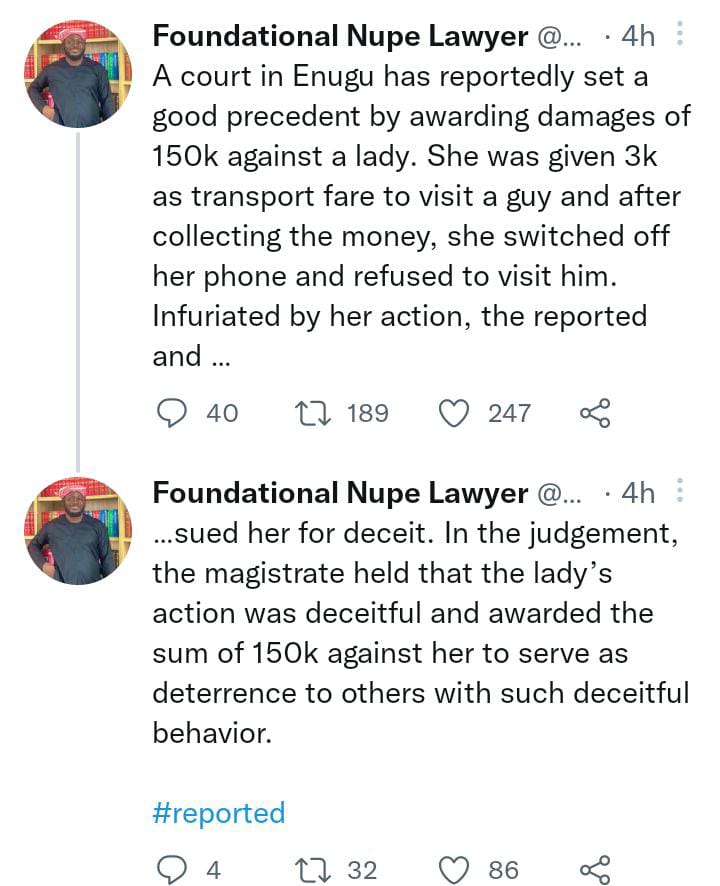This screenshot has height=886, width=720.
Task: Share the first tweet
Action: point(594,413)
